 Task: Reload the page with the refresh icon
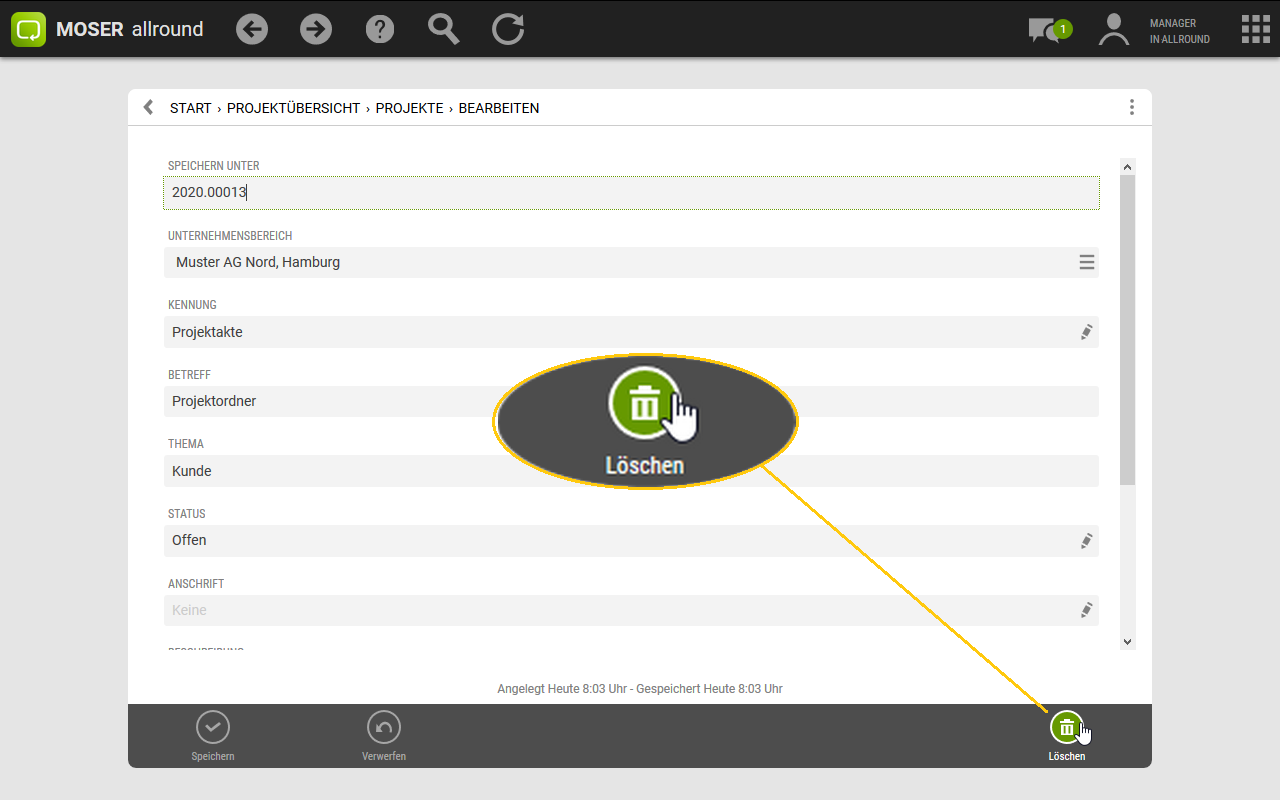click(x=508, y=29)
